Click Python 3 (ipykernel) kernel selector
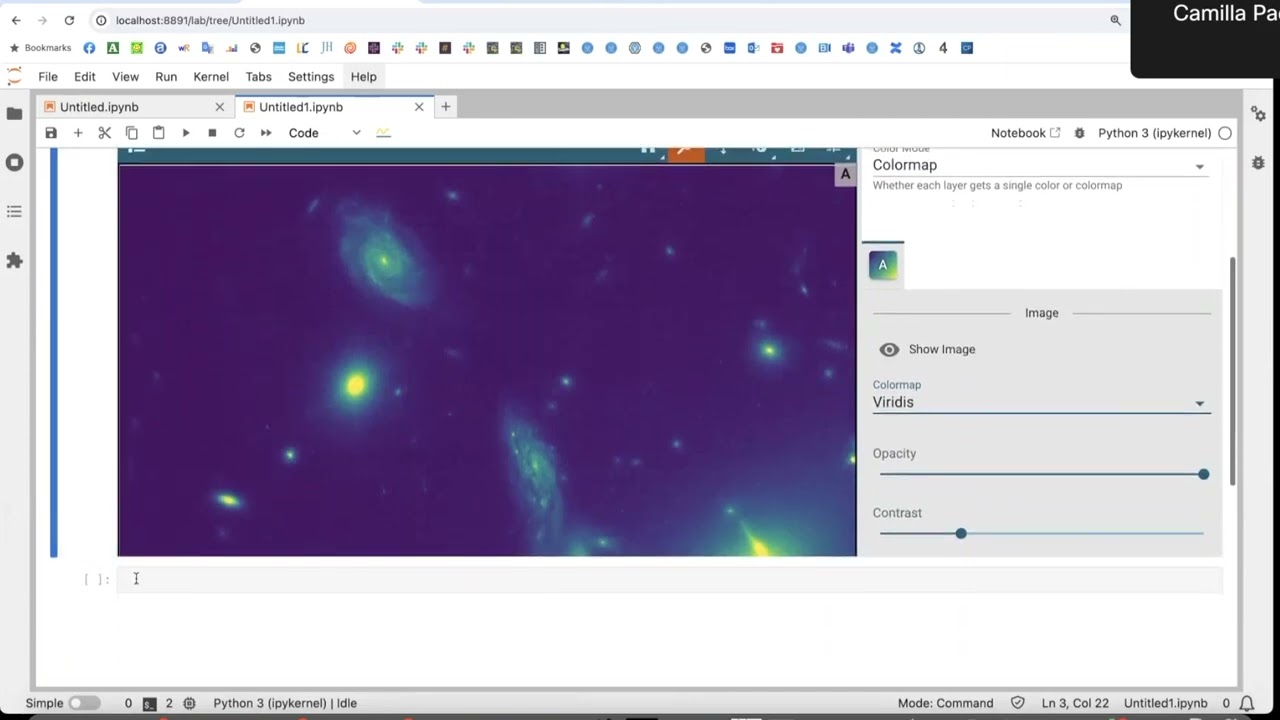Image resolution: width=1280 pixels, height=720 pixels. tap(1154, 133)
